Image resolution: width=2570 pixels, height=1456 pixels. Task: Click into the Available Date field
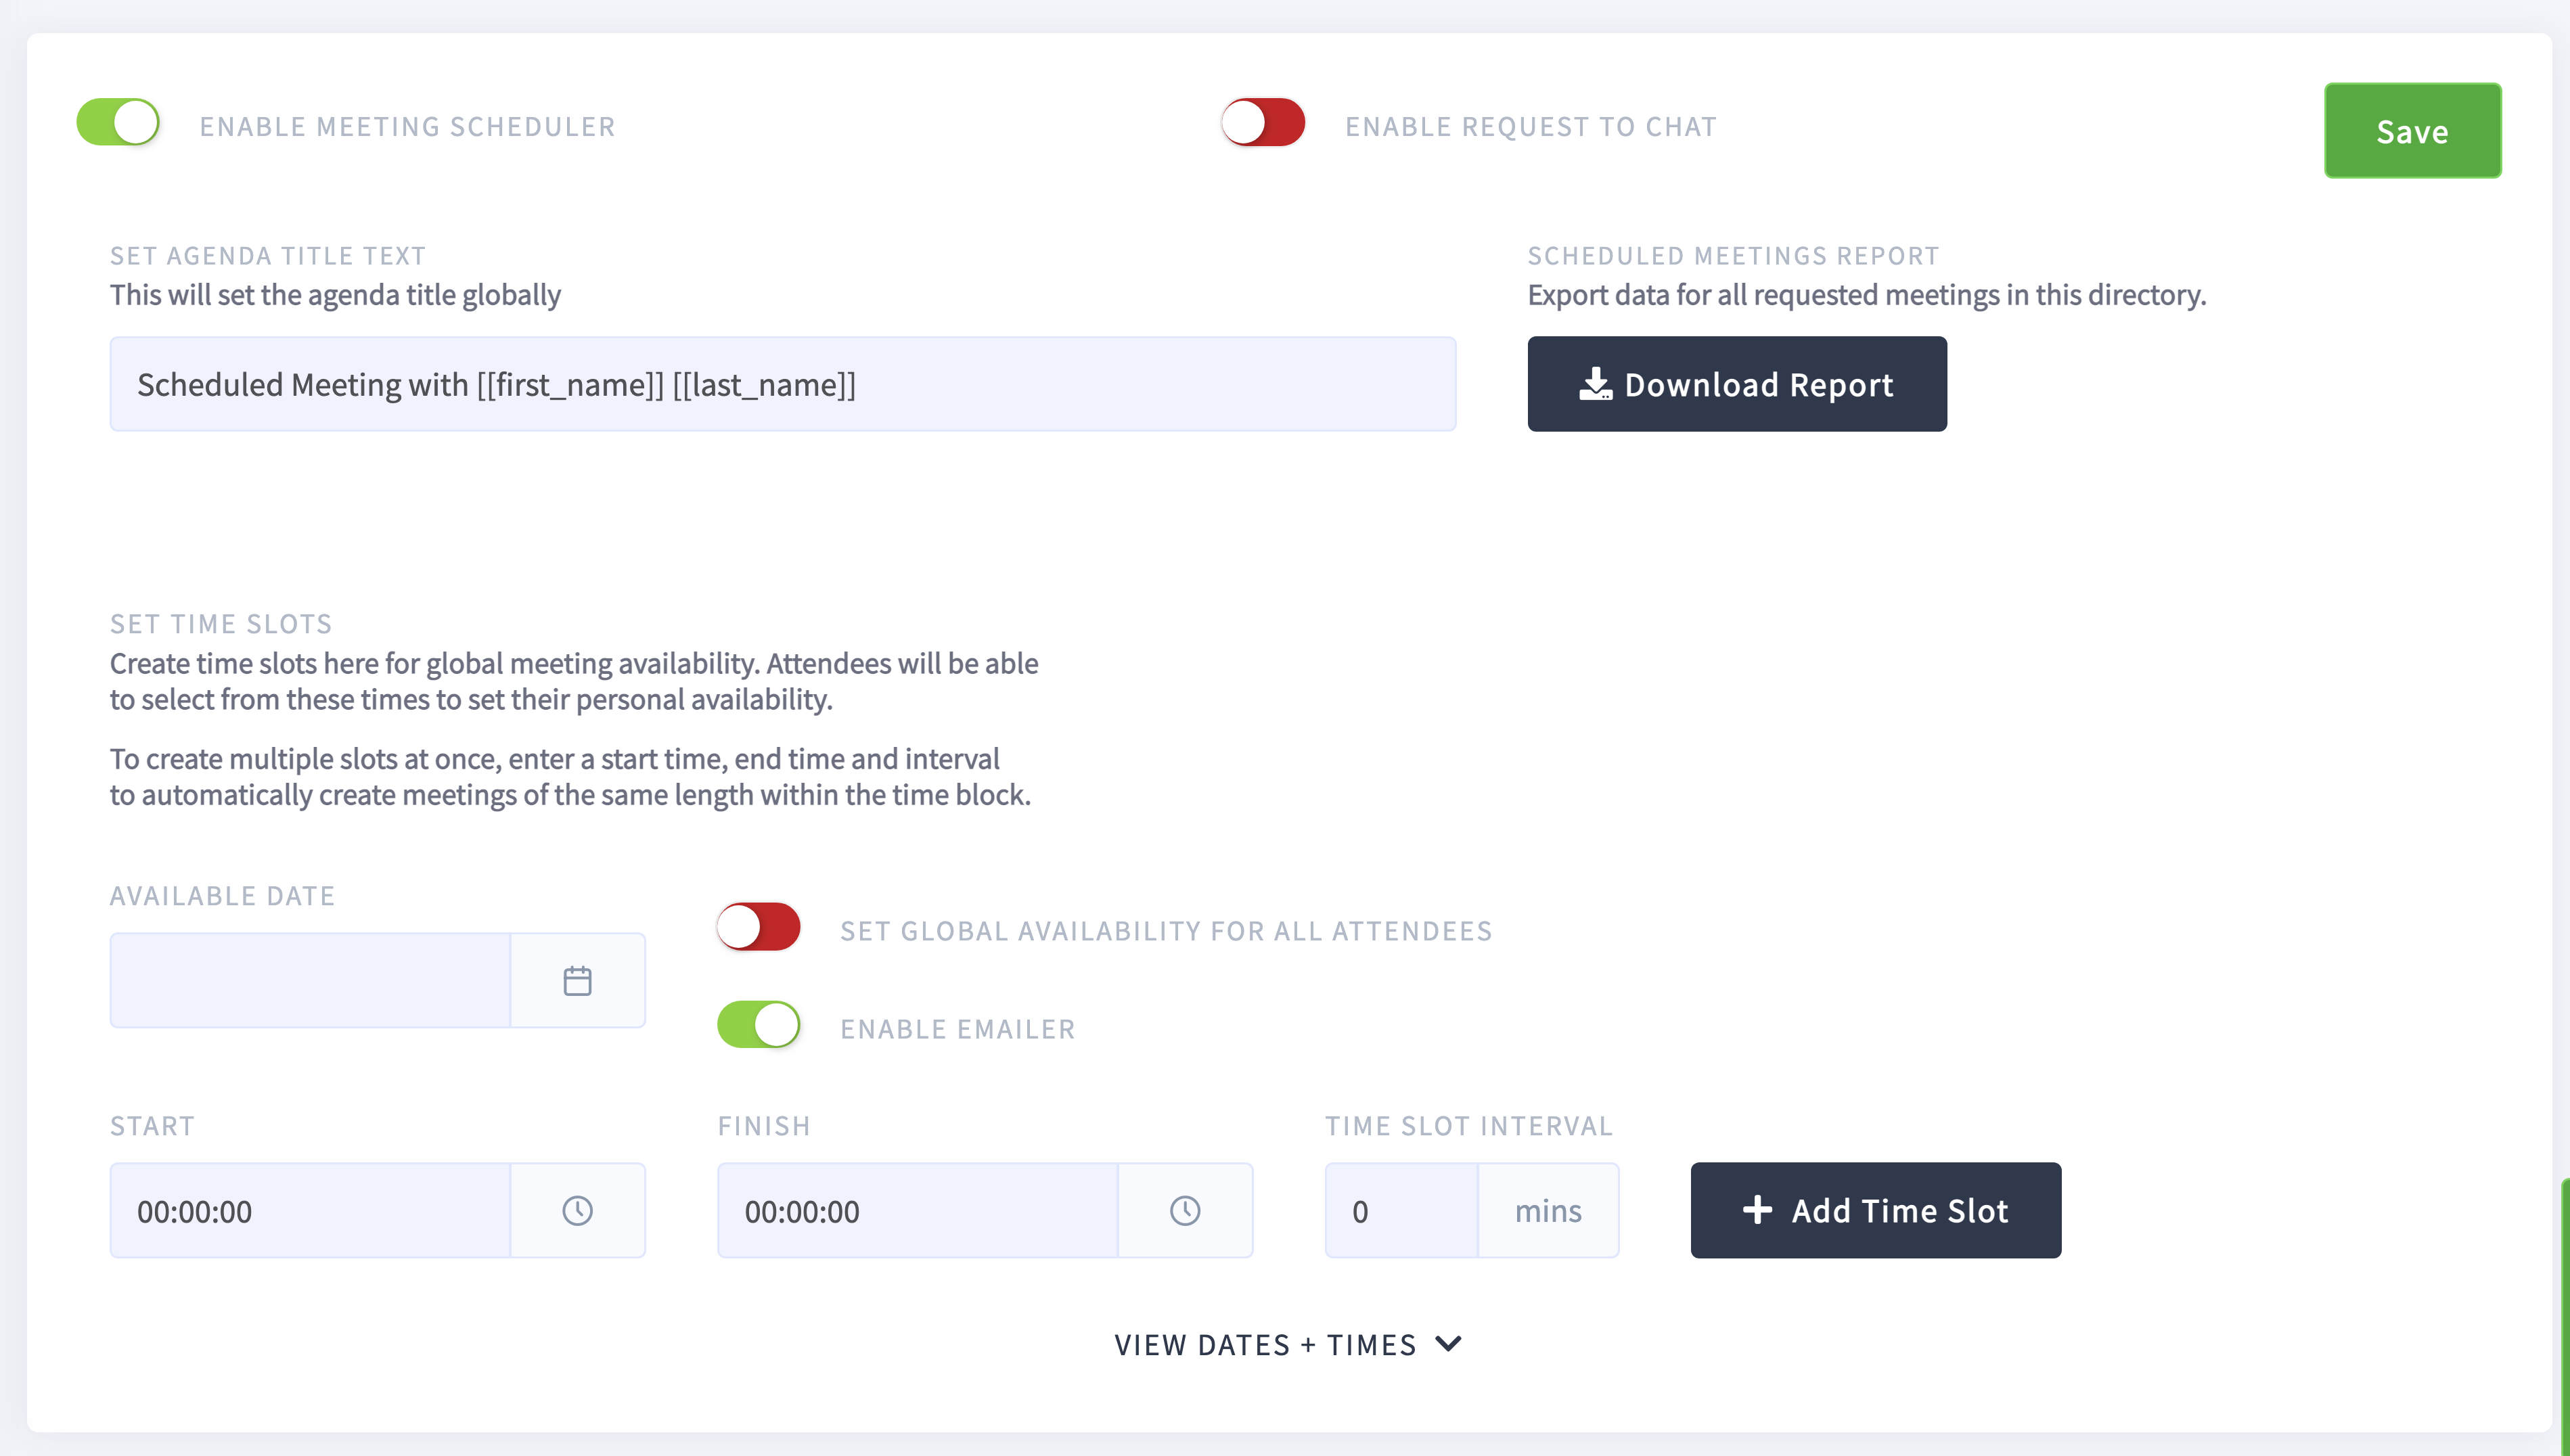pyautogui.click(x=310, y=980)
